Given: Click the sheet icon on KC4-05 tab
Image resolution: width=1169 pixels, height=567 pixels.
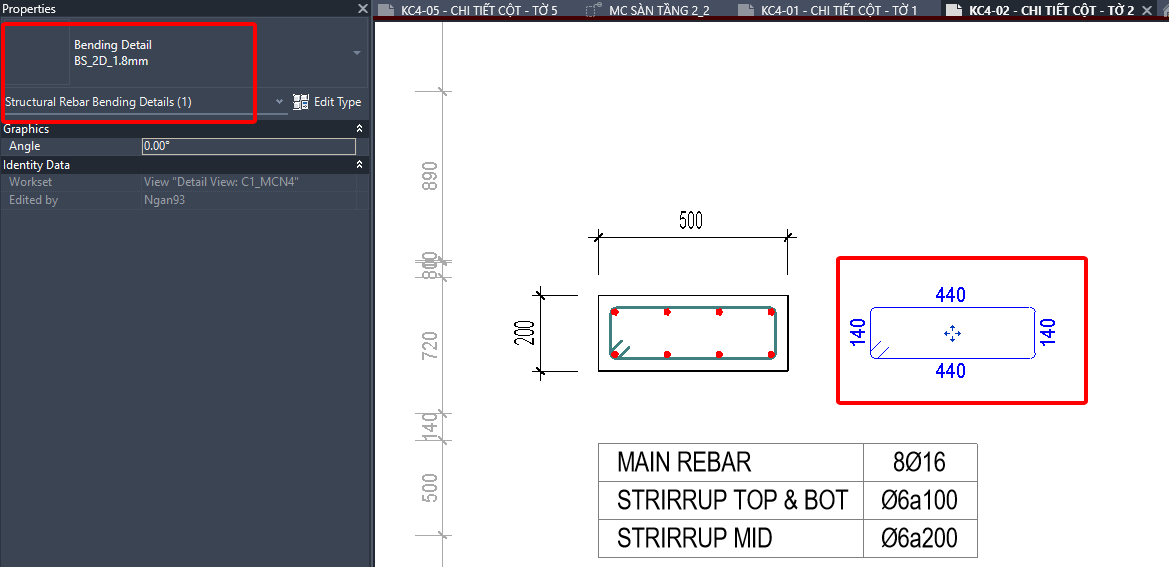Looking at the screenshot, I should point(386,10).
